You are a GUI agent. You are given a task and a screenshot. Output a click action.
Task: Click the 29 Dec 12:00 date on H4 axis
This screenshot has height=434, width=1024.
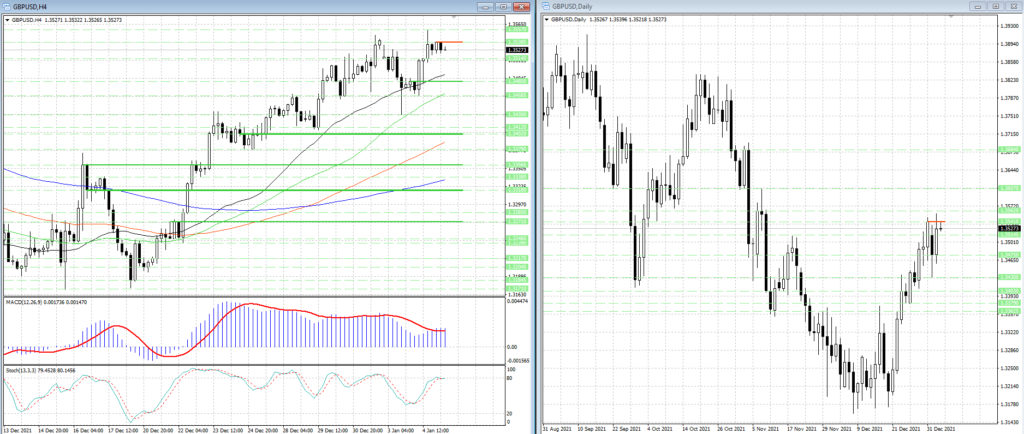(x=332, y=431)
